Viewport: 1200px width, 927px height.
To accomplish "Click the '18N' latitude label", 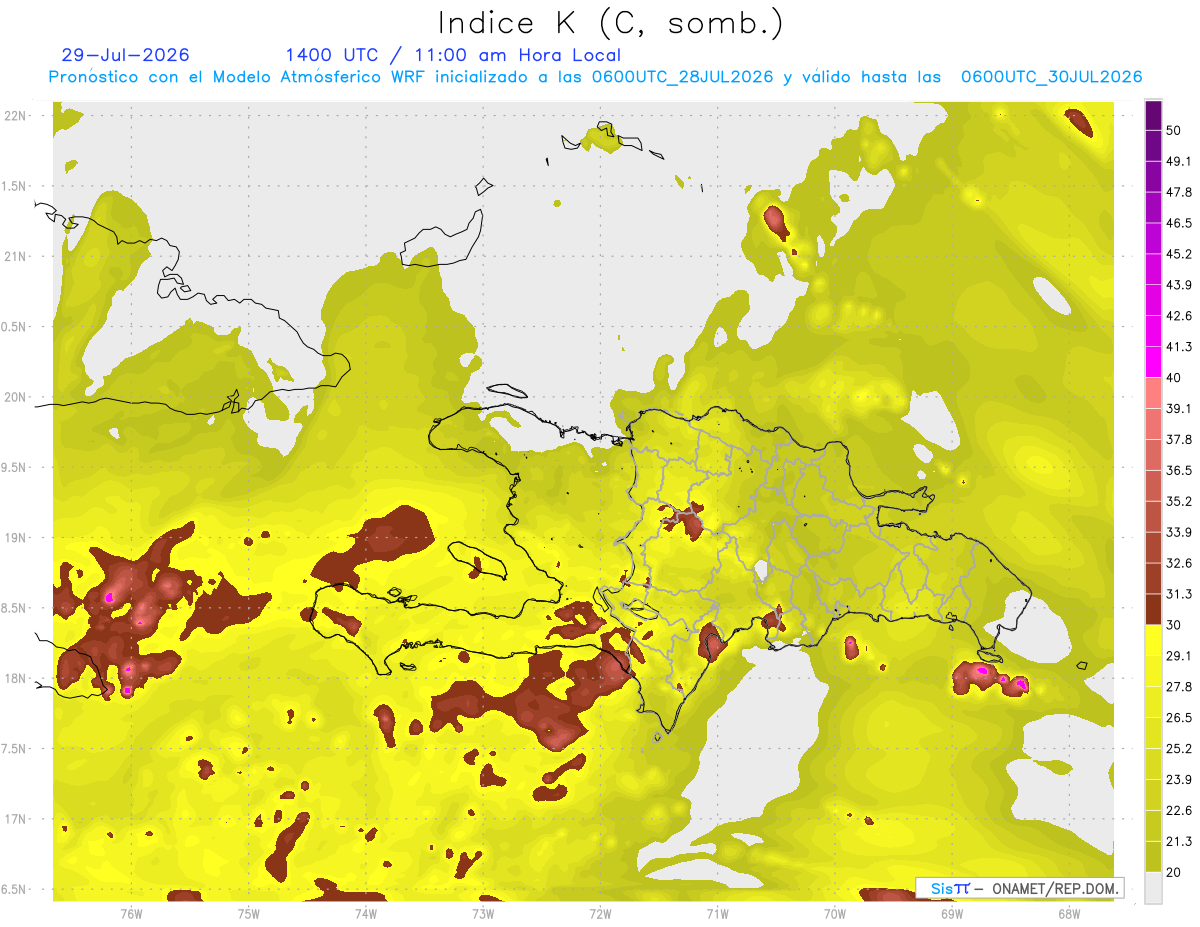I will (x=15, y=679).
